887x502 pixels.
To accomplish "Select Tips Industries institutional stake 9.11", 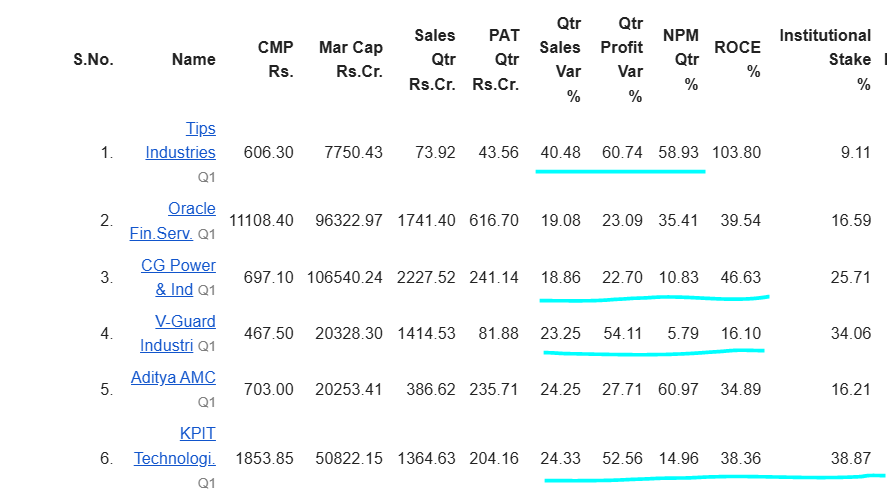I will [x=855, y=153].
